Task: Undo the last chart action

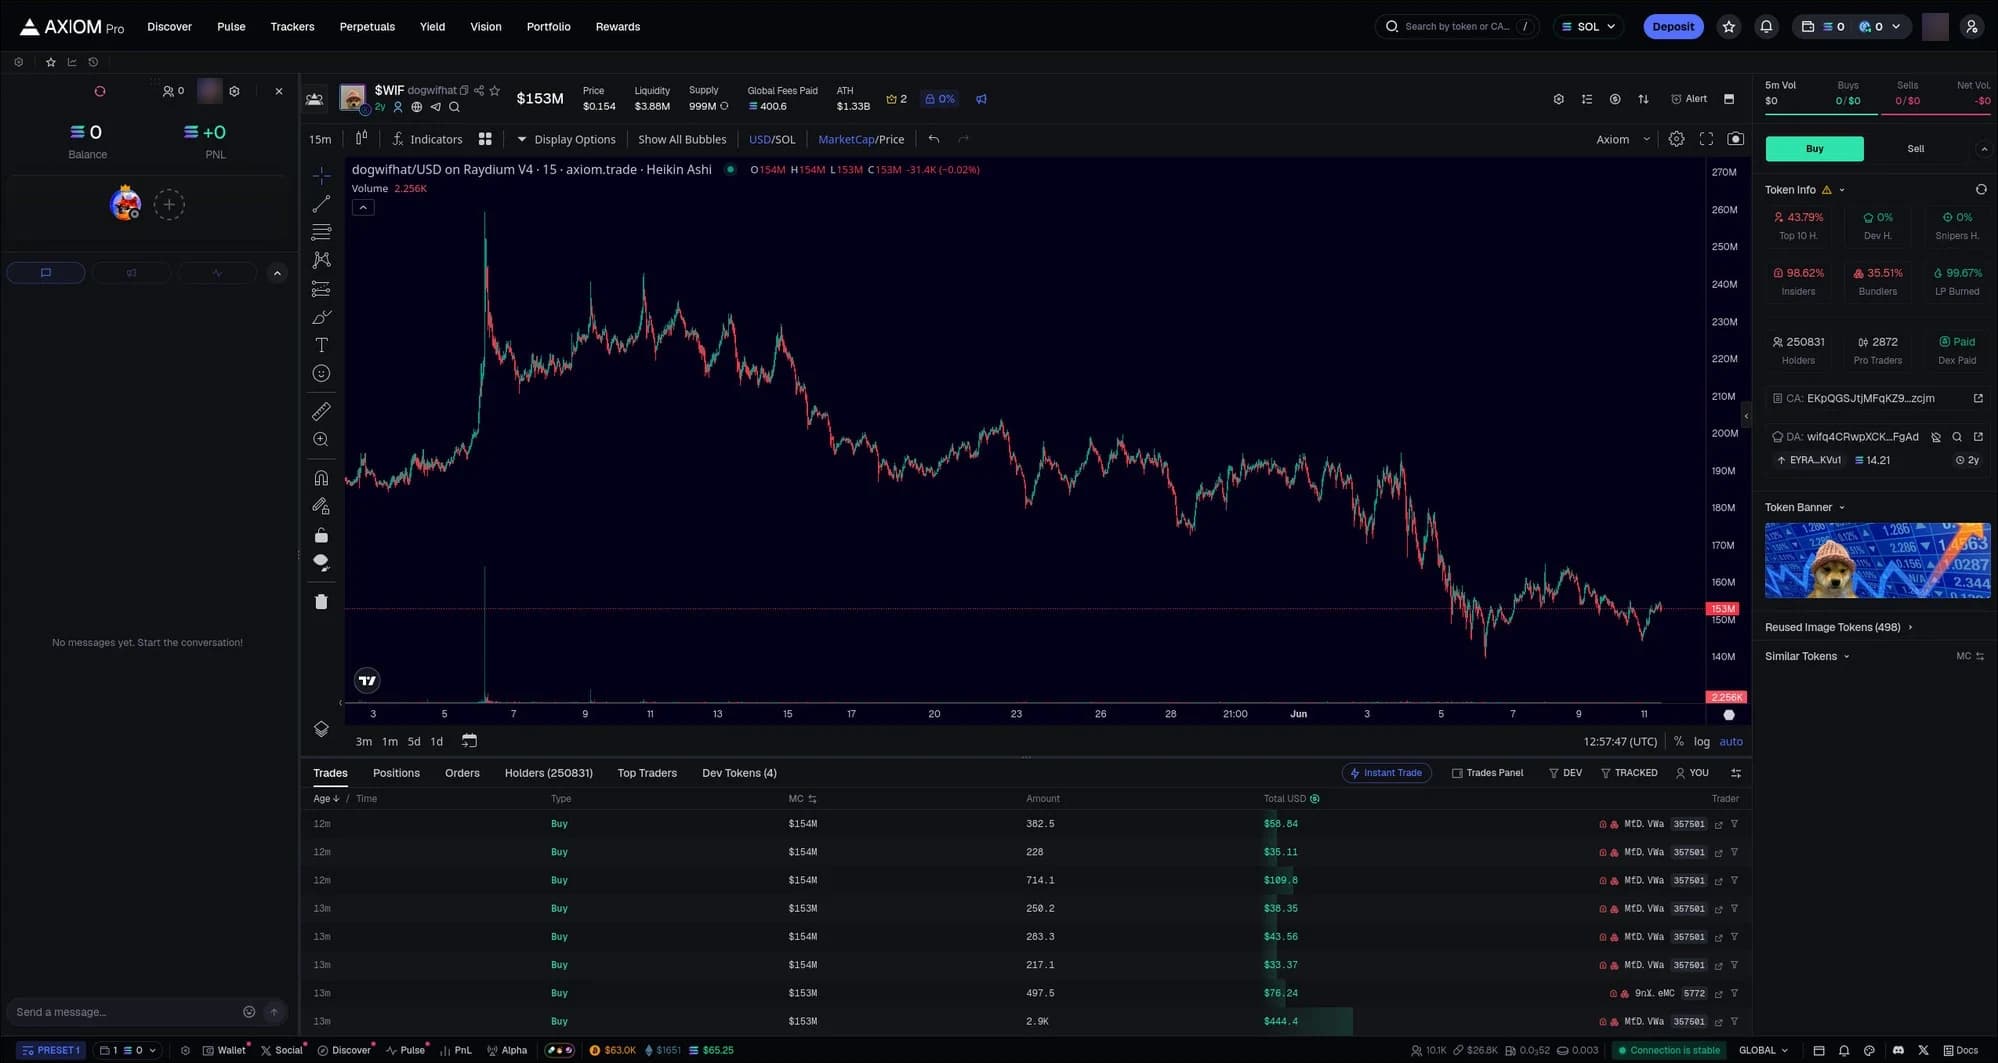Action: coord(934,139)
